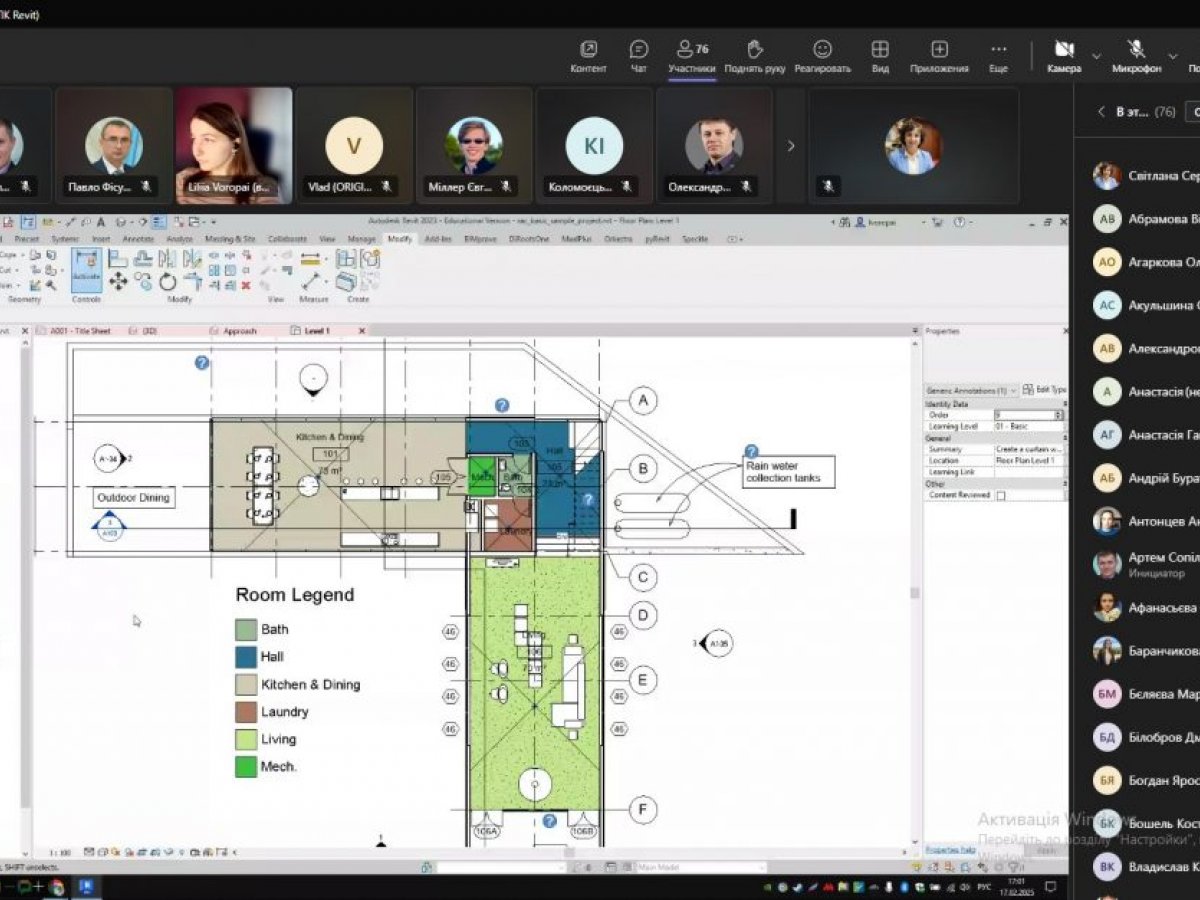
Task: Click the Артем Сопіл Инициатор participant entry
Action: 1146,565
